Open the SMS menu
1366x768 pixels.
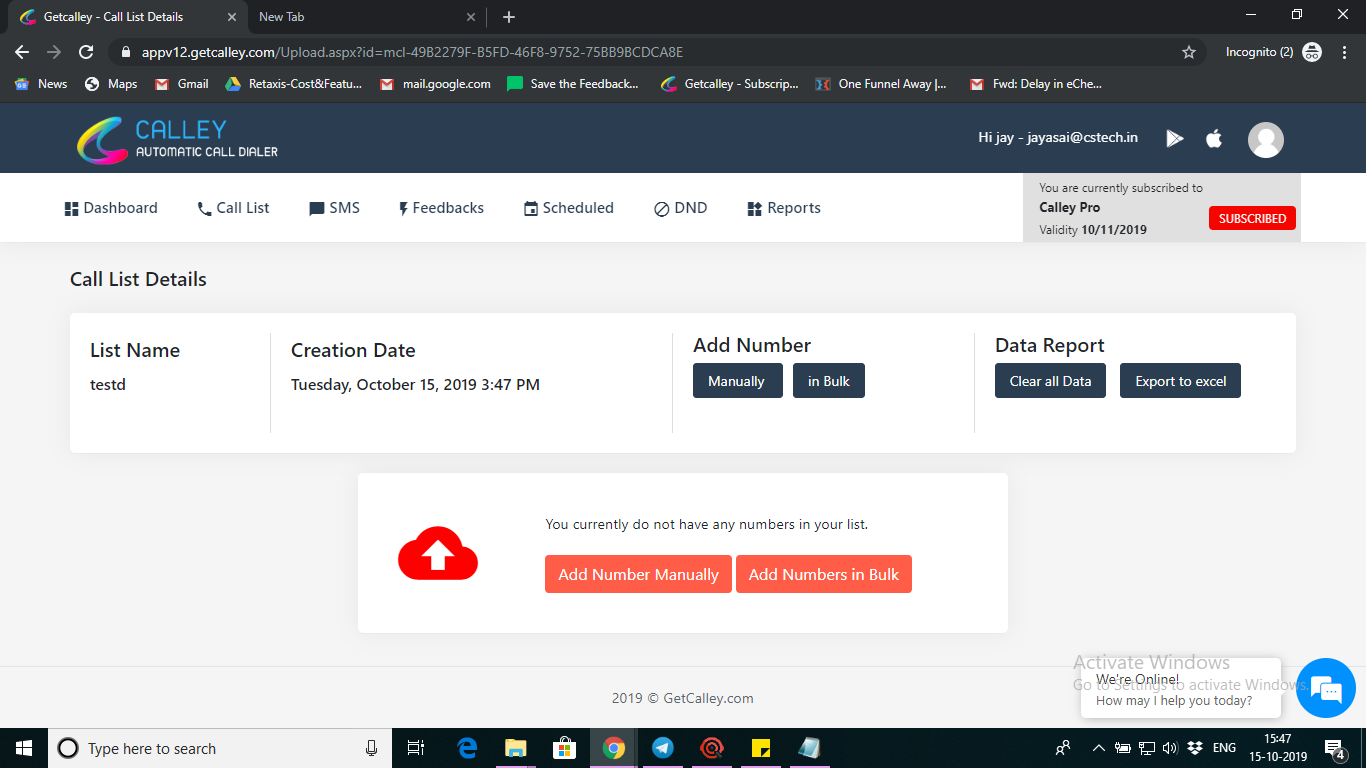[335, 208]
